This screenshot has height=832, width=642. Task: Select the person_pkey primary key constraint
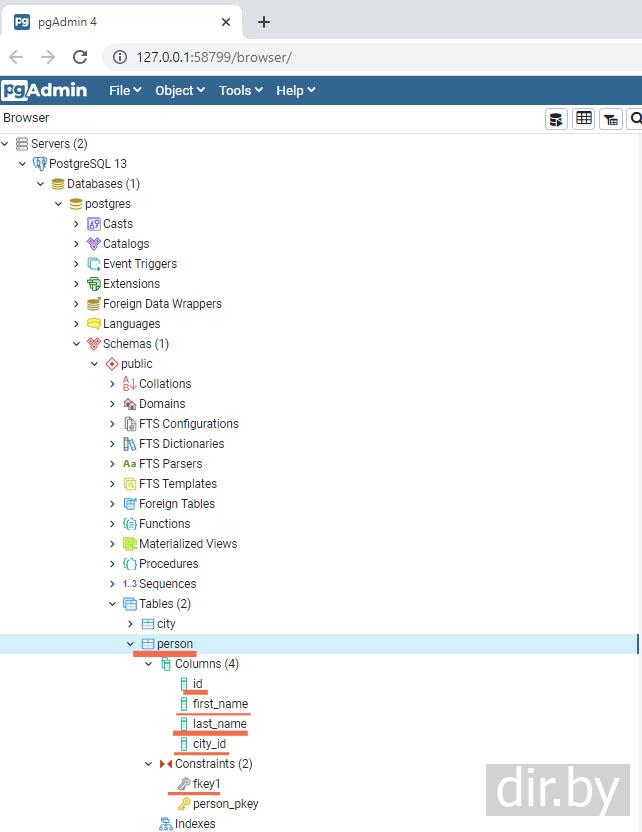click(225, 804)
